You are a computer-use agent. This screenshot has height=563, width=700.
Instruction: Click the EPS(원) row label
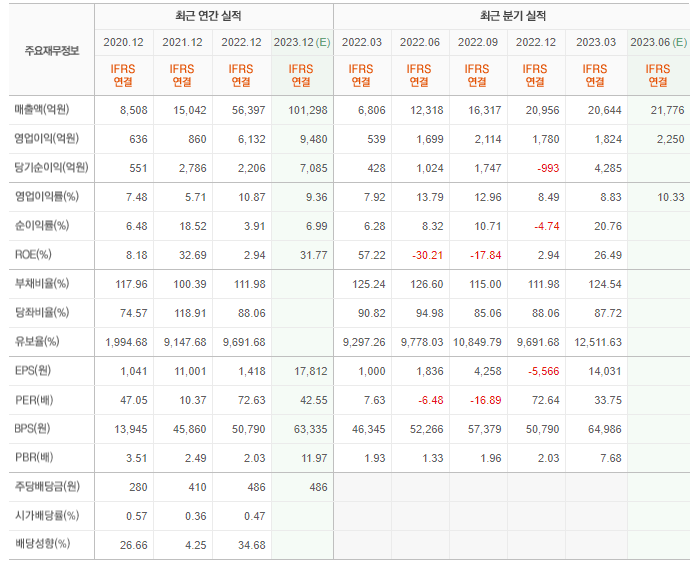(x=33, y=371)
